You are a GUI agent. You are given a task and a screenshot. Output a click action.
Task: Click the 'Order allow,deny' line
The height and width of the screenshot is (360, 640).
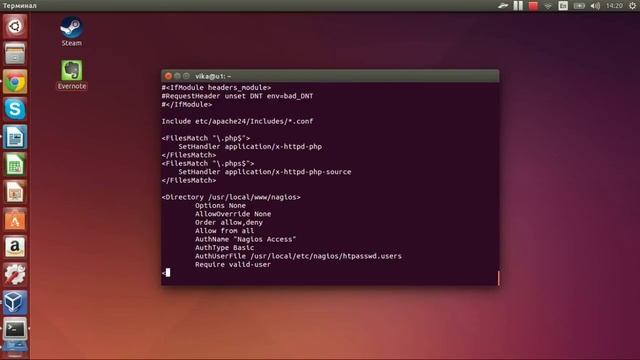pos(229,222)
